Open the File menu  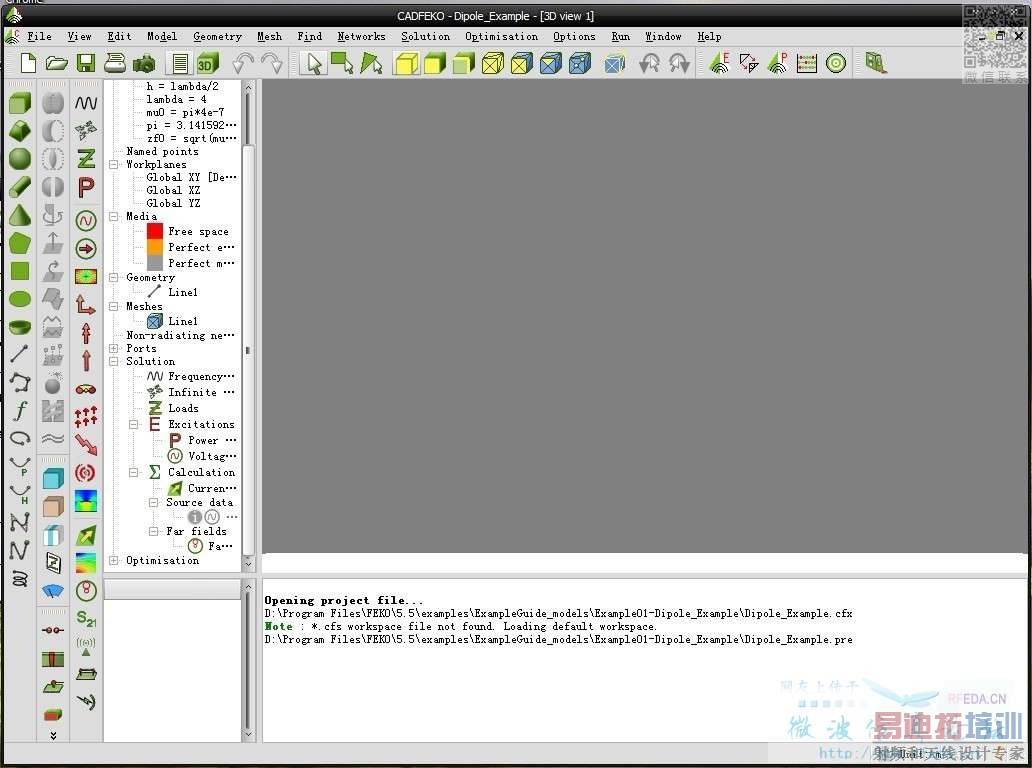pos(39,37)
